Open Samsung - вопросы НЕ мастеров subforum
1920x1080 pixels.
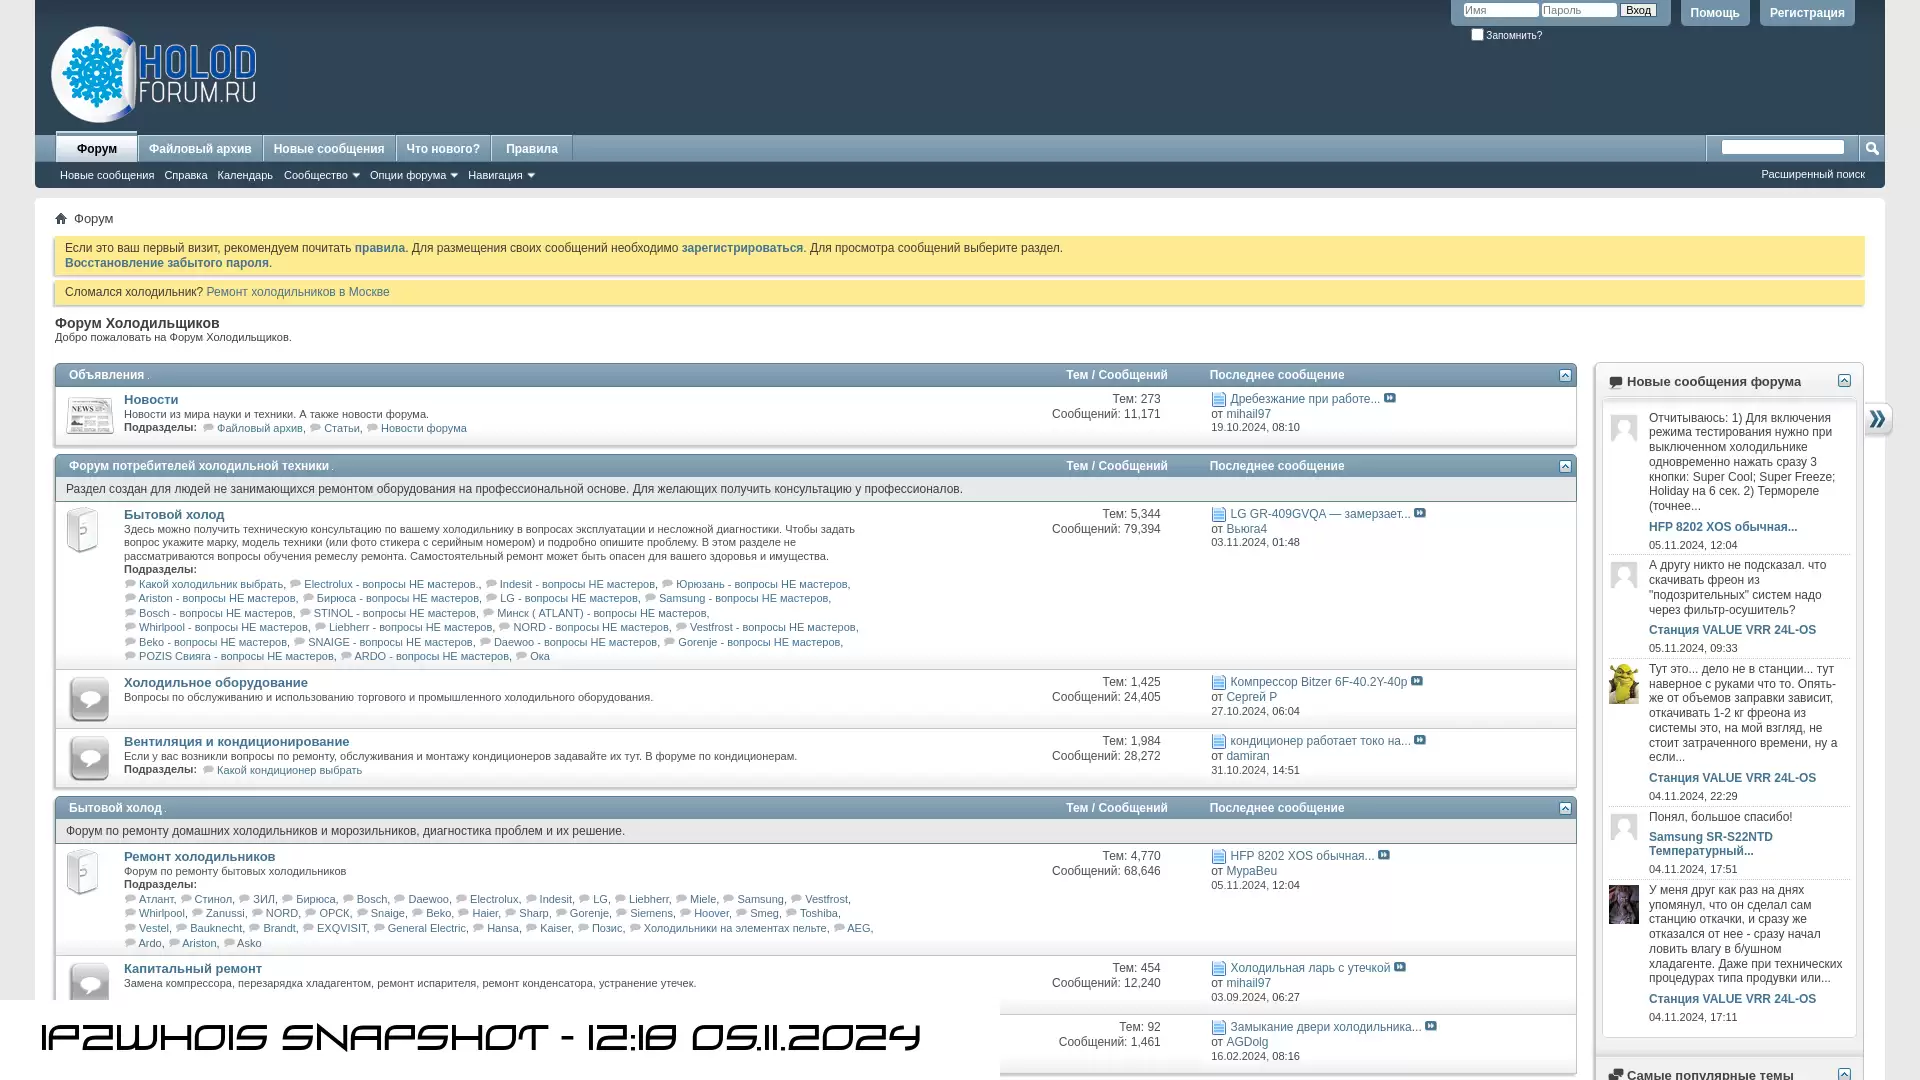743,598
